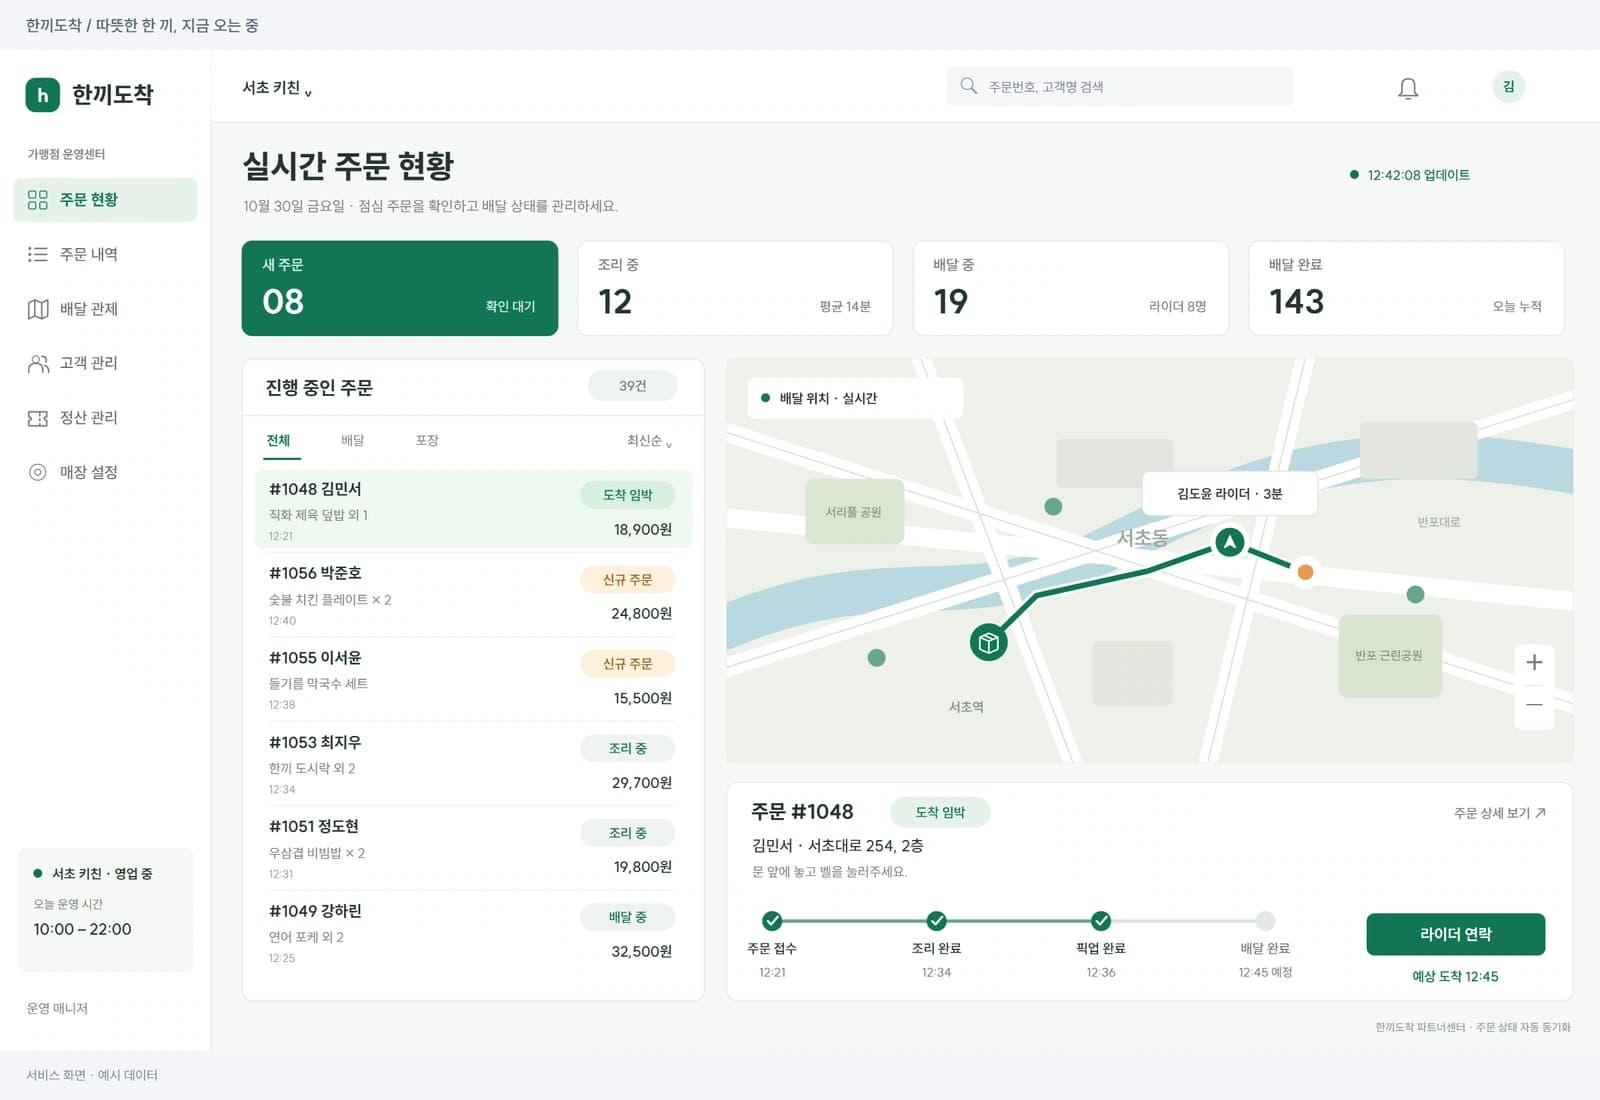1600x1100 pixels.
Task: Click the 주문 현황 grid icon
Action: coord(38,200)
